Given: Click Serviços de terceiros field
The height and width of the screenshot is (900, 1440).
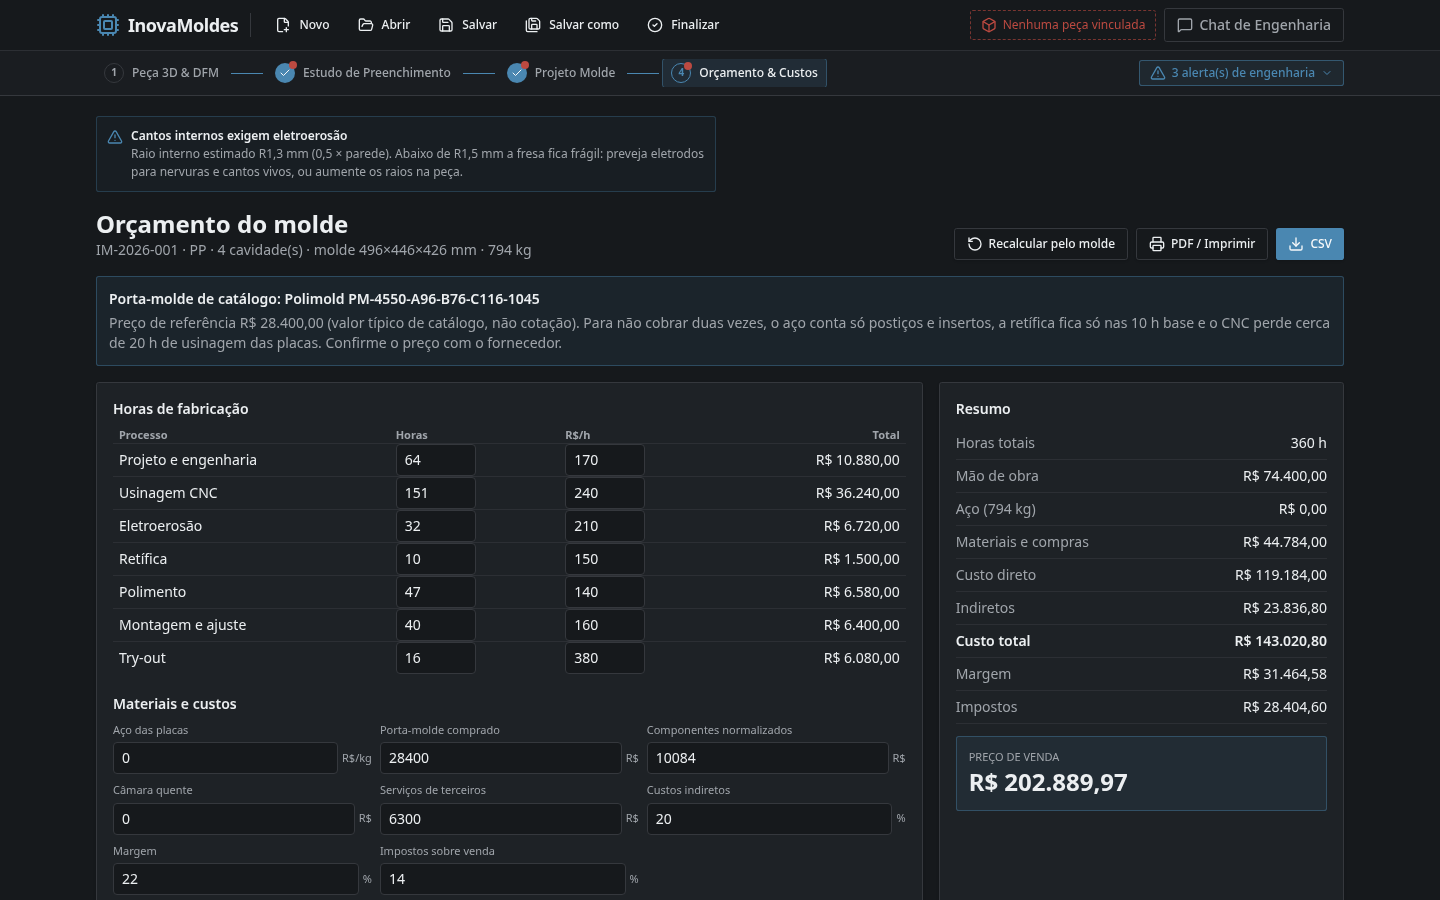Looking at the screenshot, I should (x=500, y=819).
